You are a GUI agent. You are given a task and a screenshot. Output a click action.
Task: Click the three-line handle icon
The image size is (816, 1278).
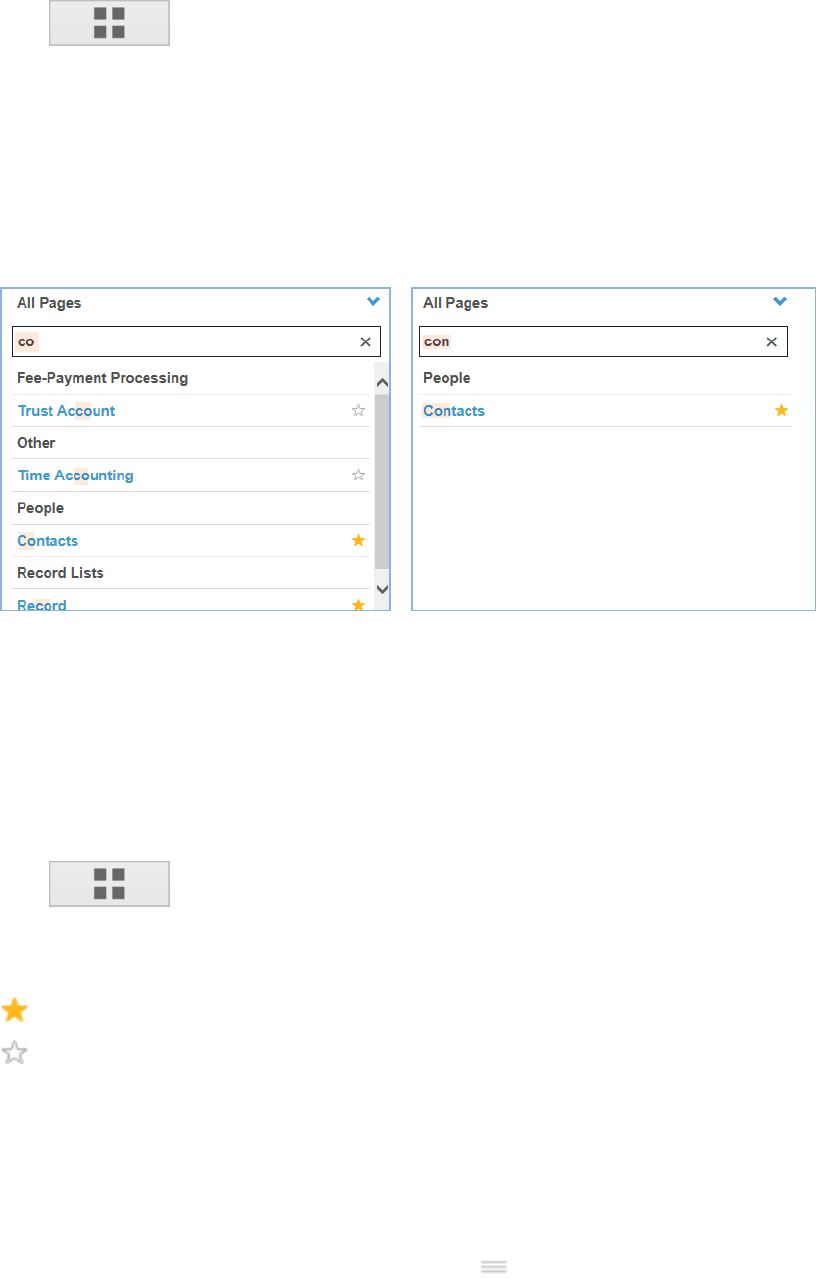pos(494,1266)
